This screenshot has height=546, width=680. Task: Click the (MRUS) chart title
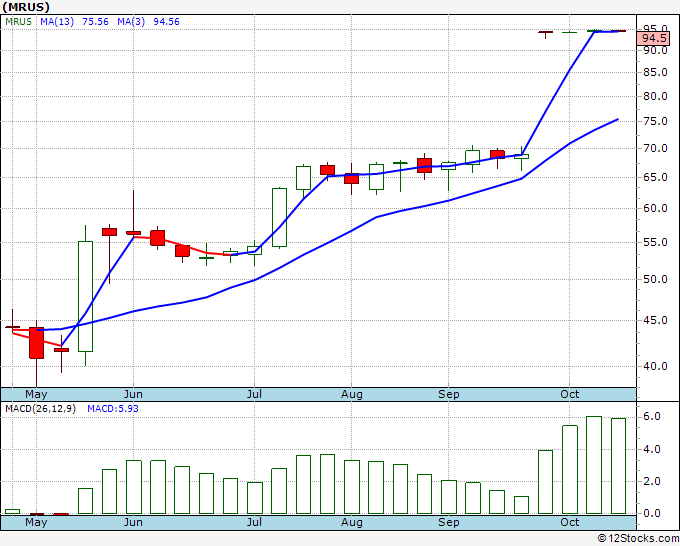click(26, 7)
